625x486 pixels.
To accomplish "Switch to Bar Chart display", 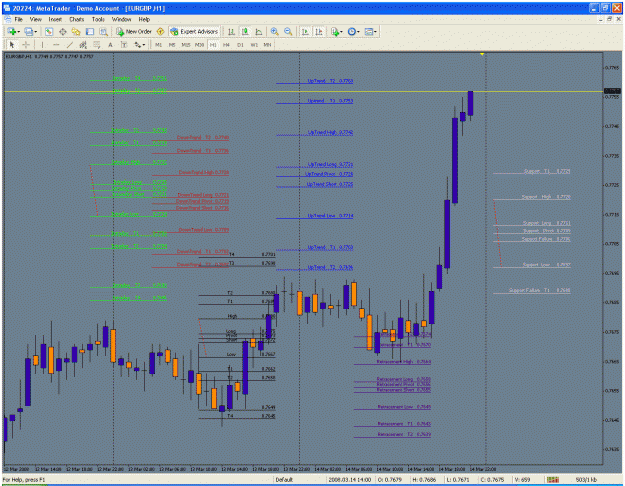I will click(x=231, y=31).
